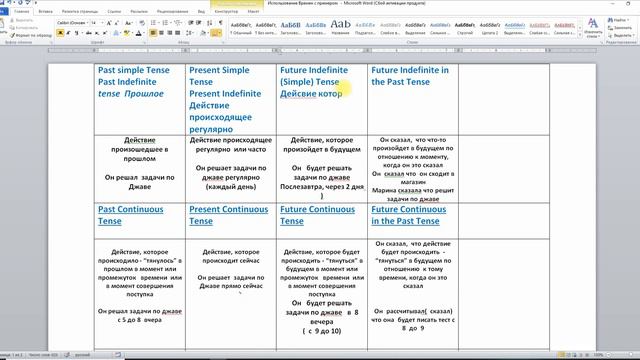Click the Shrink Font icon
The width and height of the screenshot is (640, 360).
[x=117, y=23]
